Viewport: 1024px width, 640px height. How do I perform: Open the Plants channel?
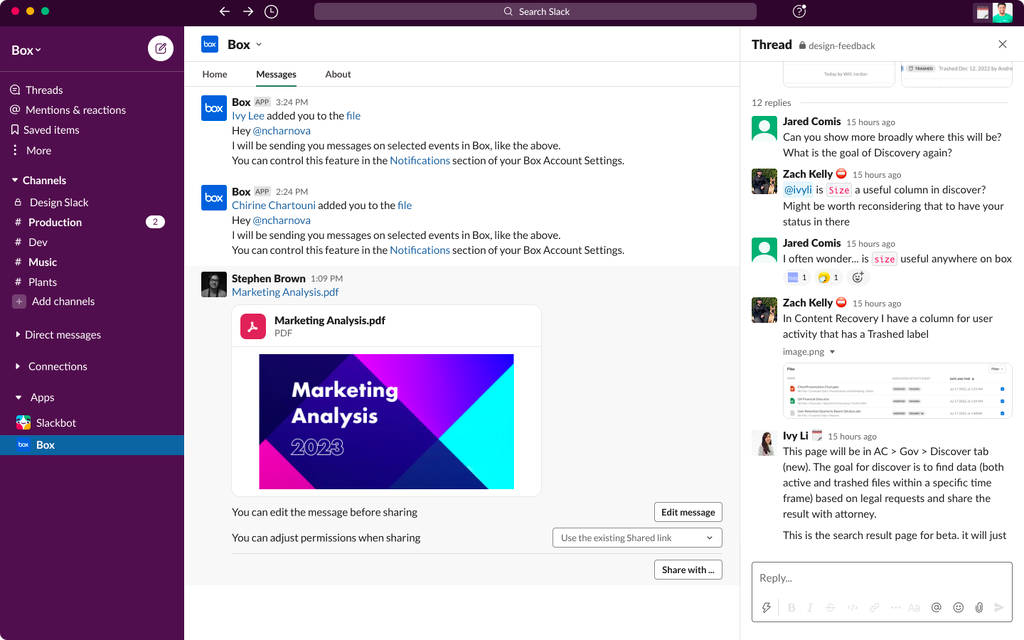click(42, 282)
